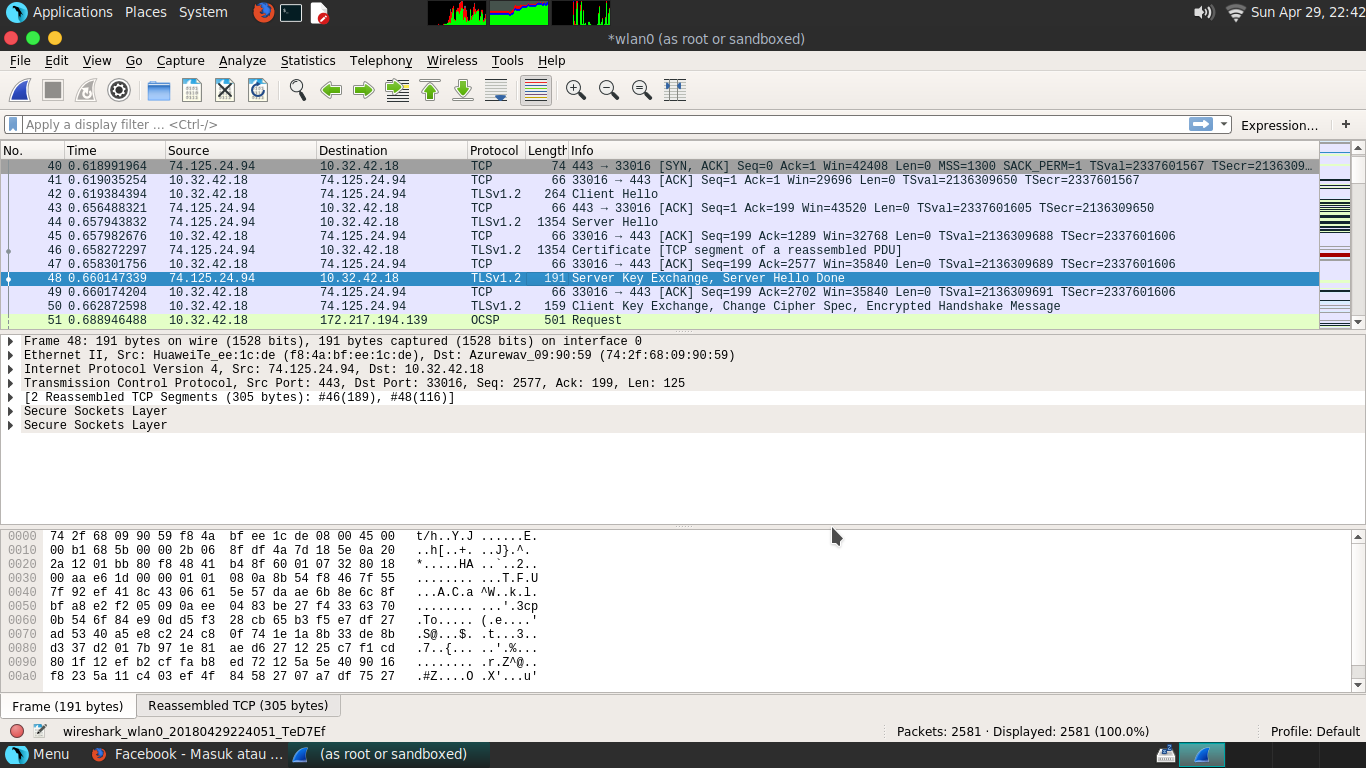
Task: Jump to the last packet
Action: (x=463, y=90)
